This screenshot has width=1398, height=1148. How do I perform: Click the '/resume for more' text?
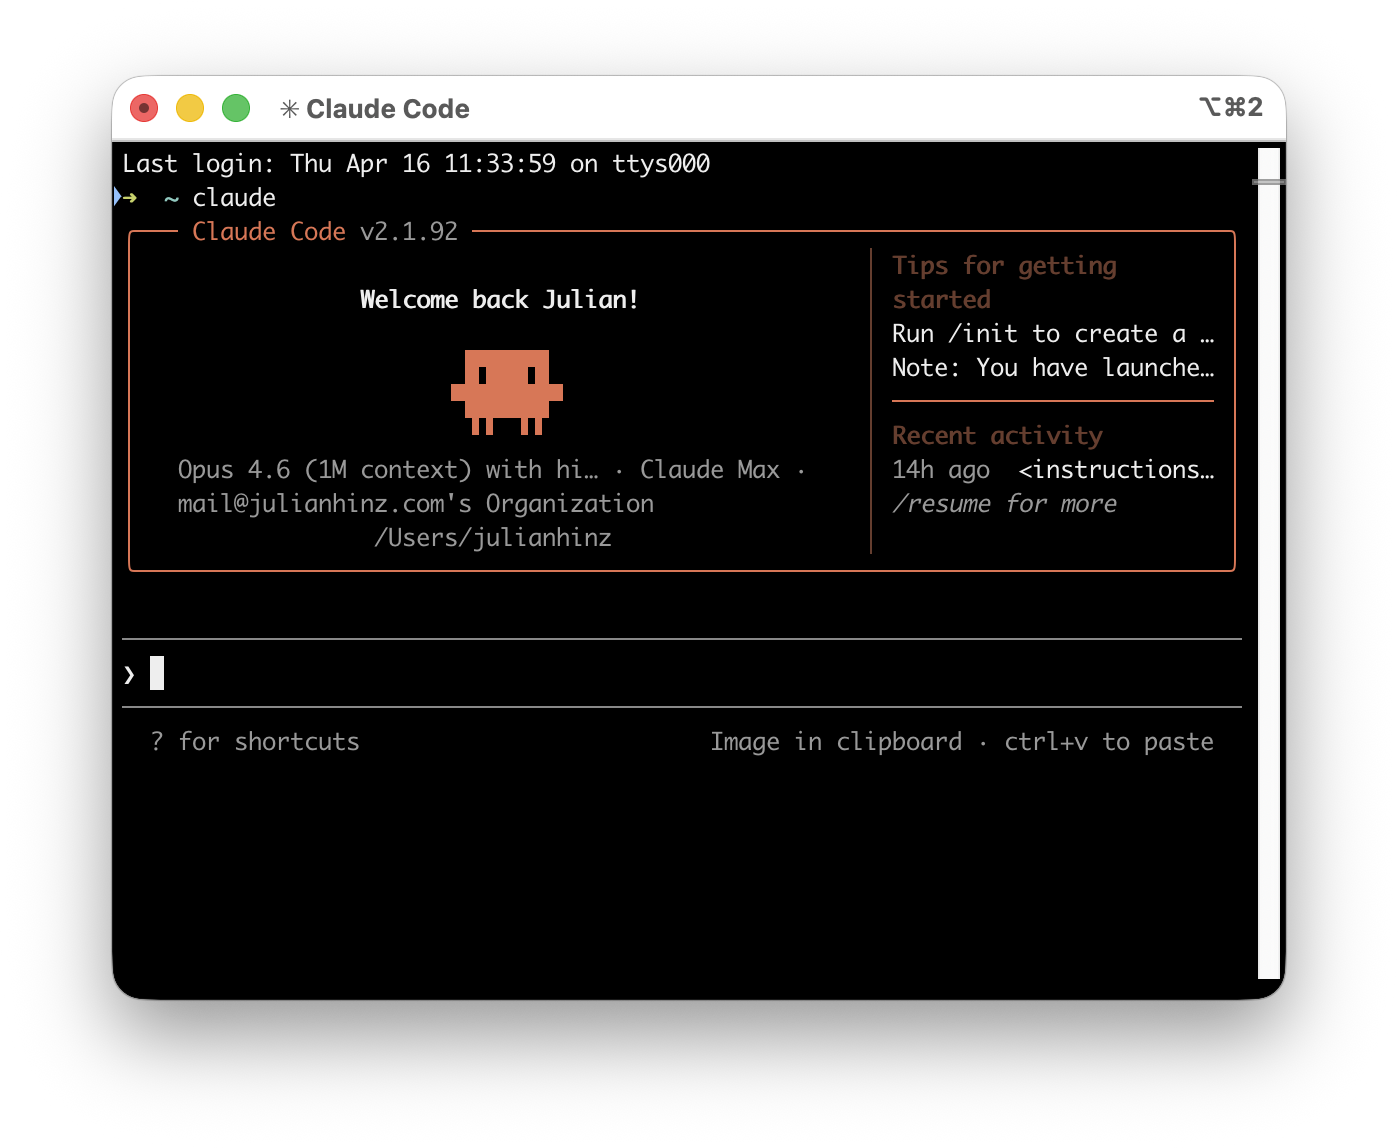pos(1004,504)
